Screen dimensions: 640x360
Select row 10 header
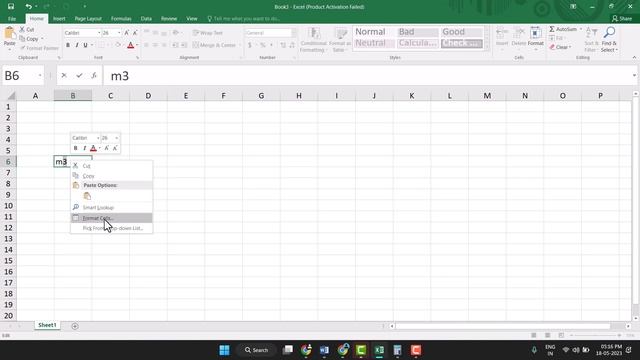[x=8, y=206]
